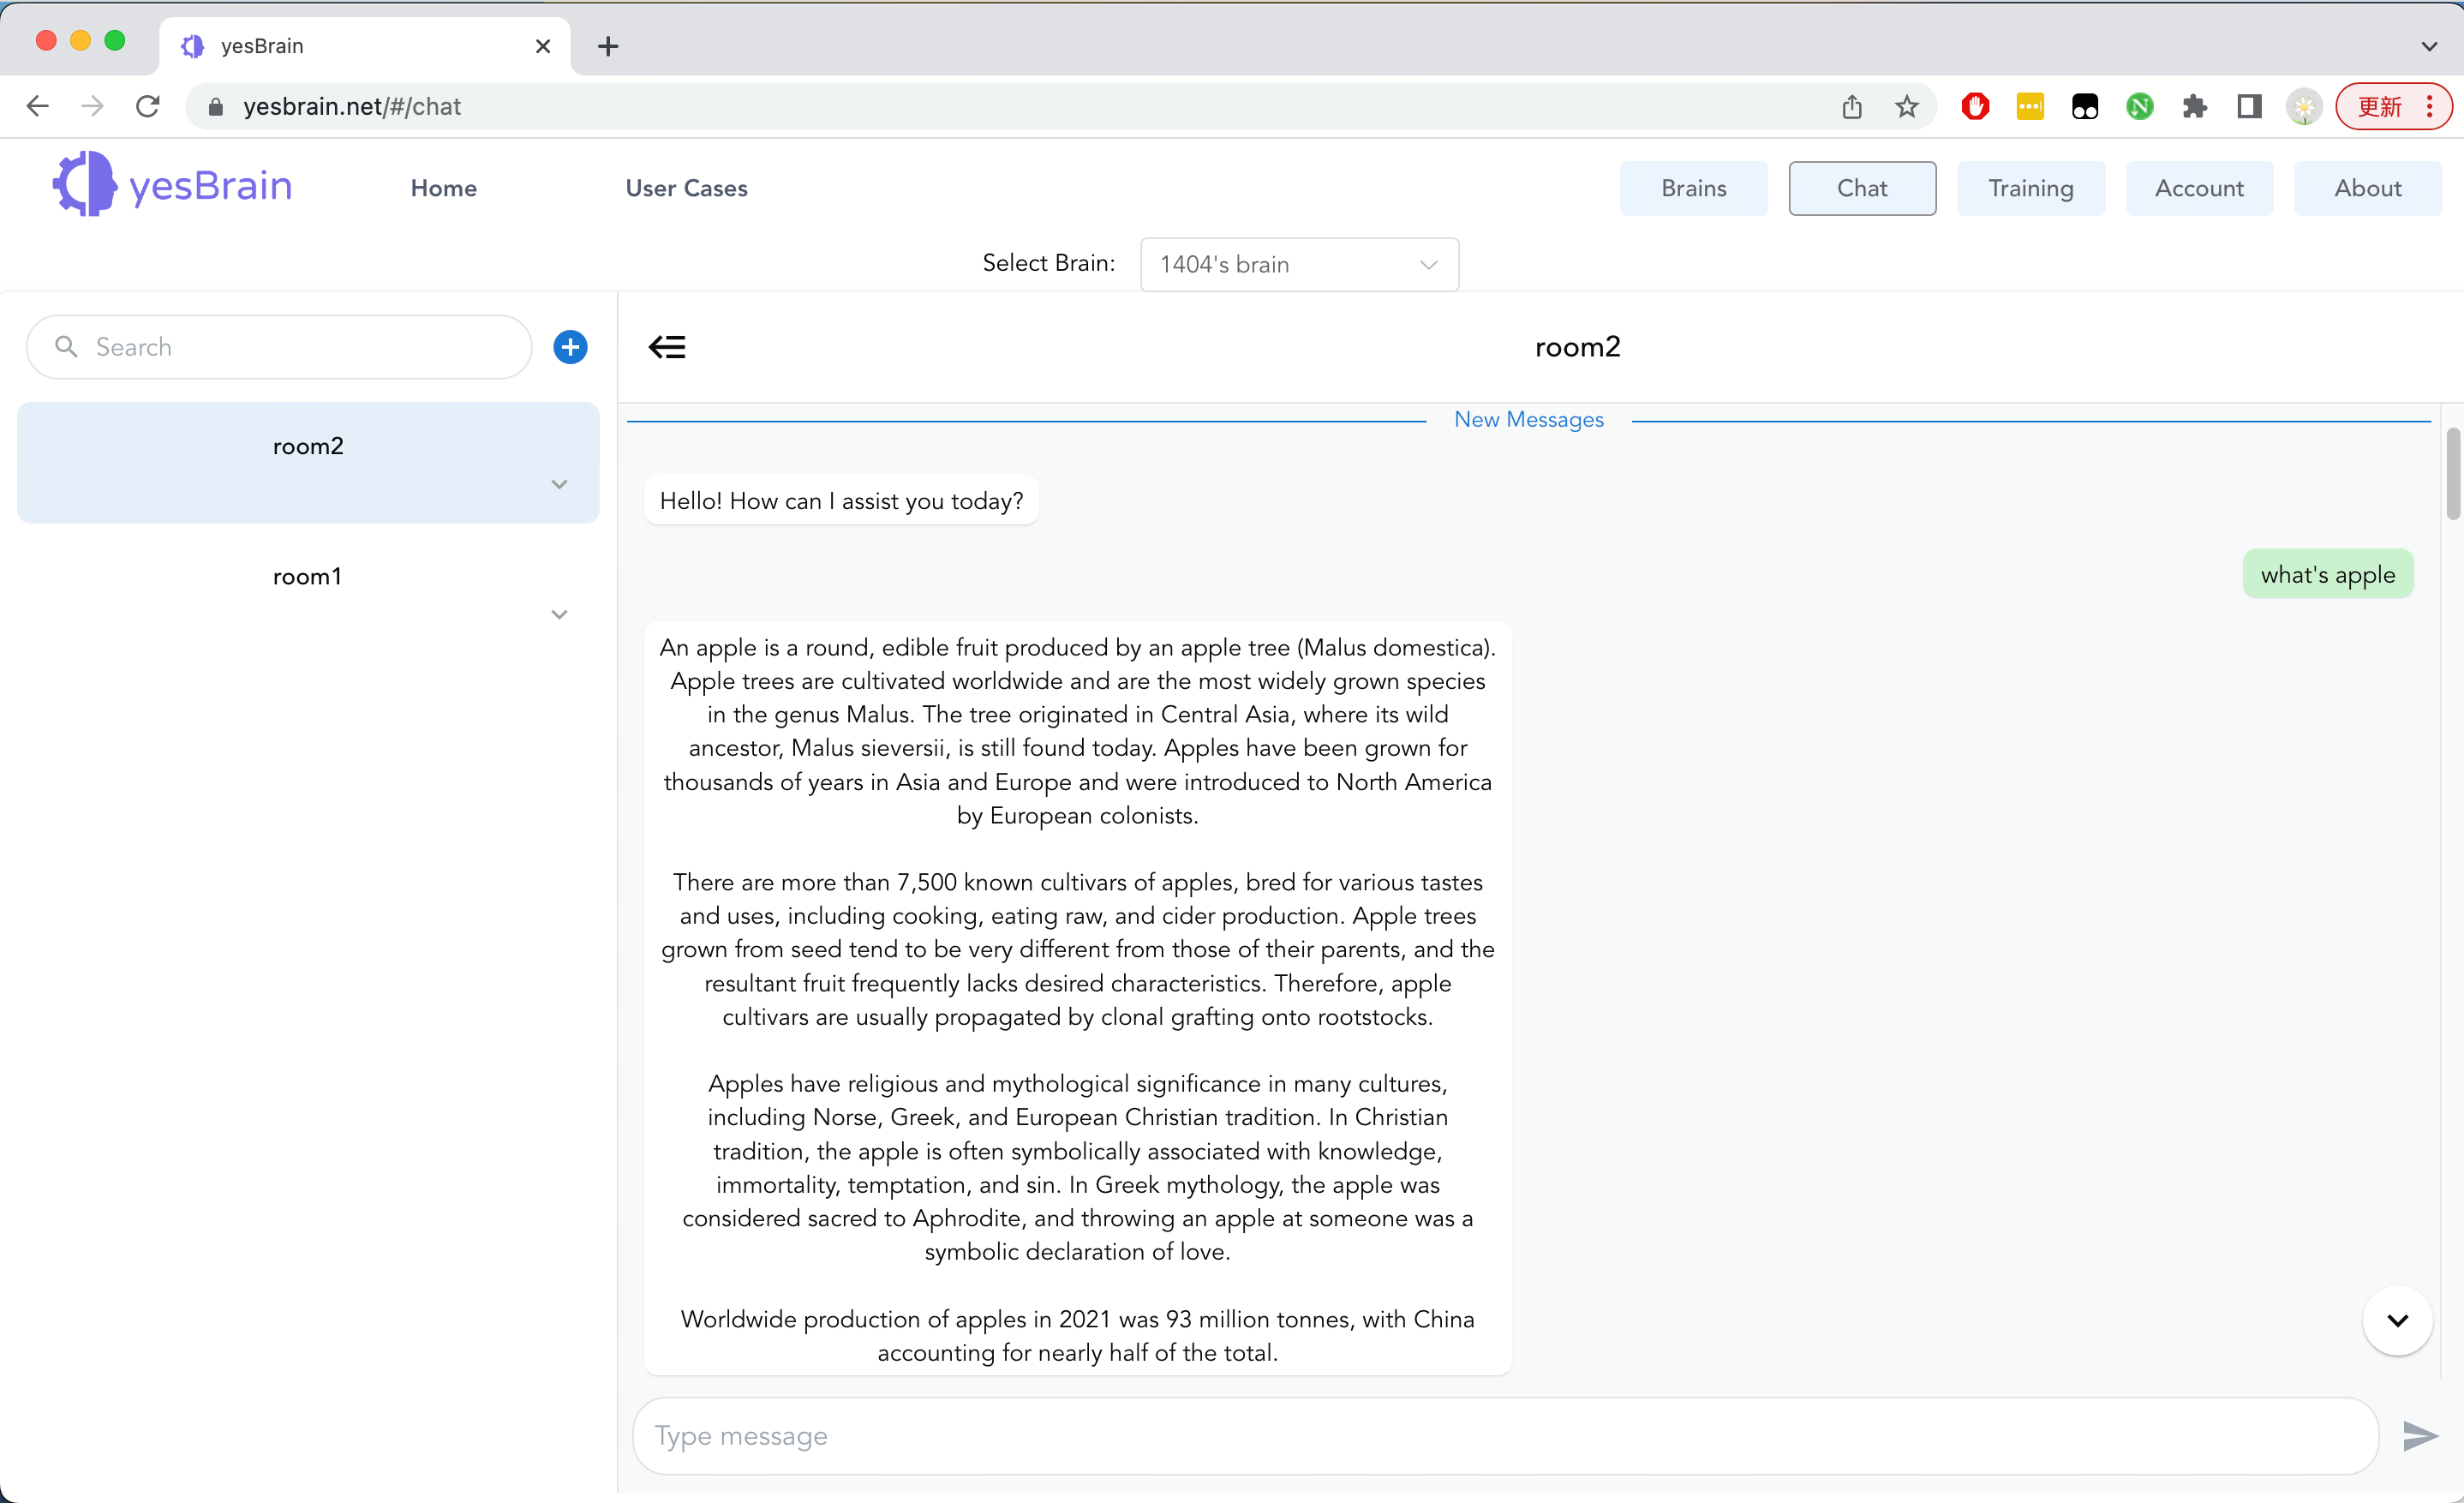Expand the room1 options chevron

point(559,614)
